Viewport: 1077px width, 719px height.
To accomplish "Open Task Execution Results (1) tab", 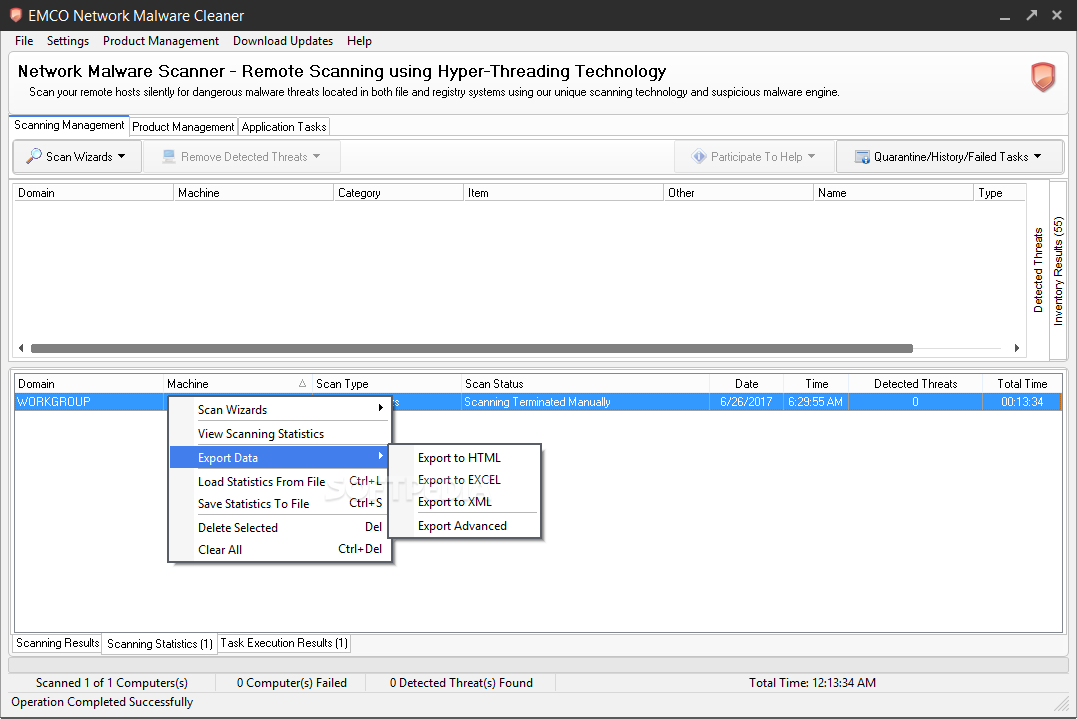I will [x=284, y=643].
